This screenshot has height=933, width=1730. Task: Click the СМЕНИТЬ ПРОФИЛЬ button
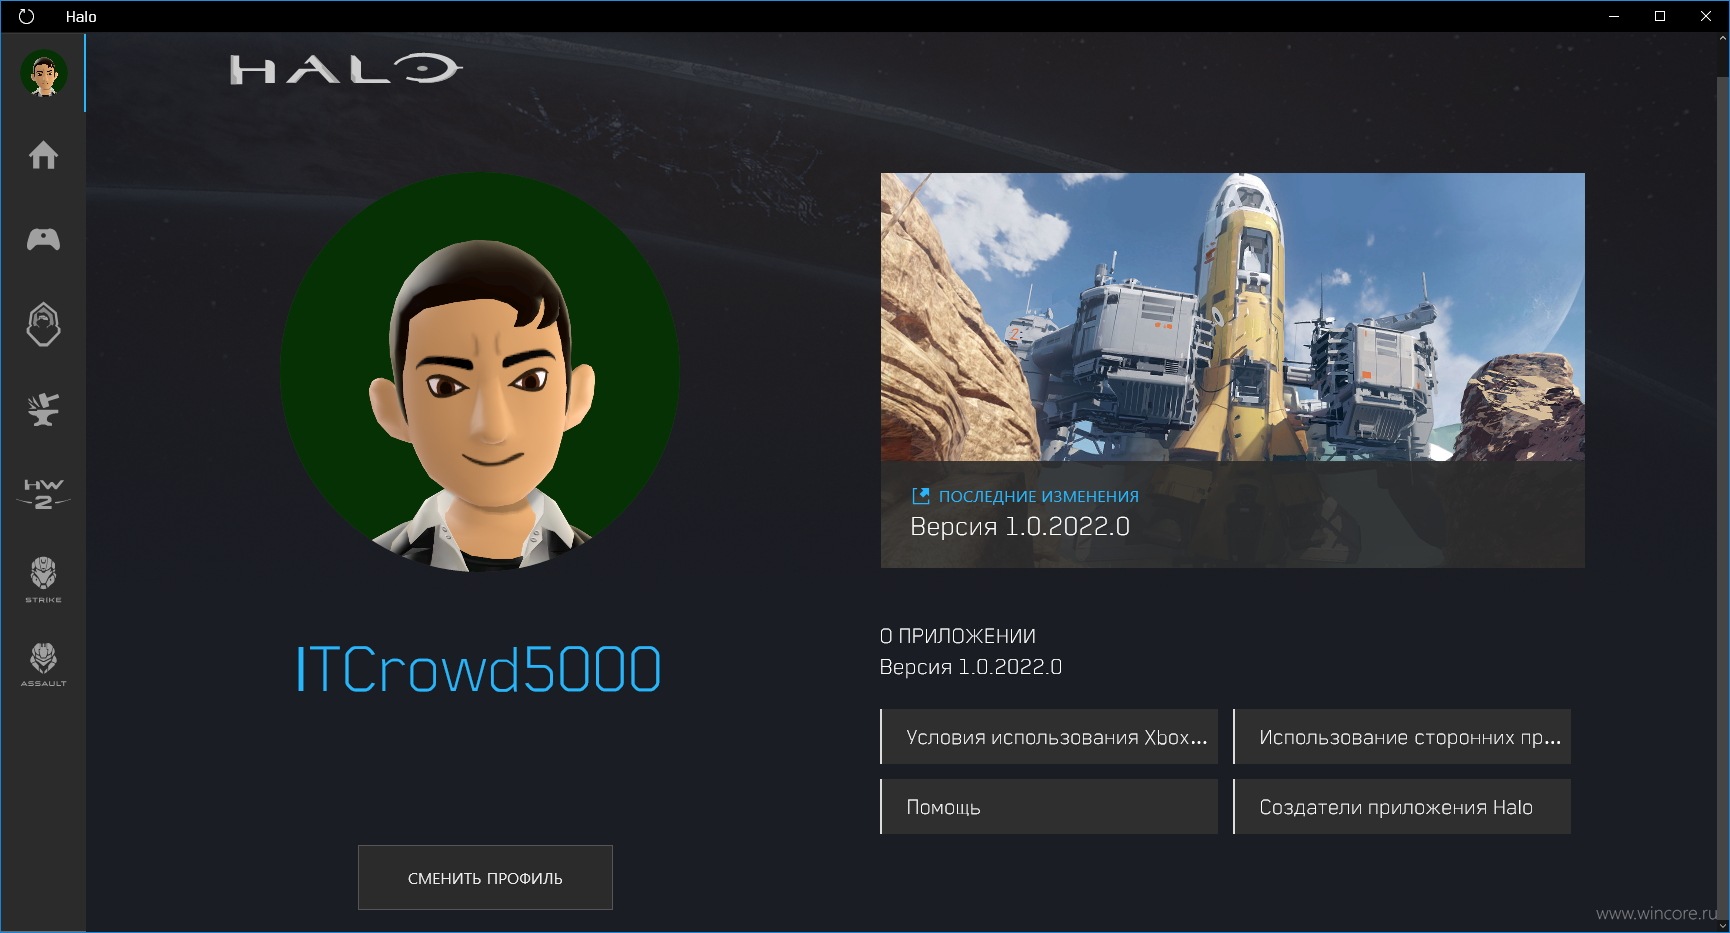click(485, 877)
